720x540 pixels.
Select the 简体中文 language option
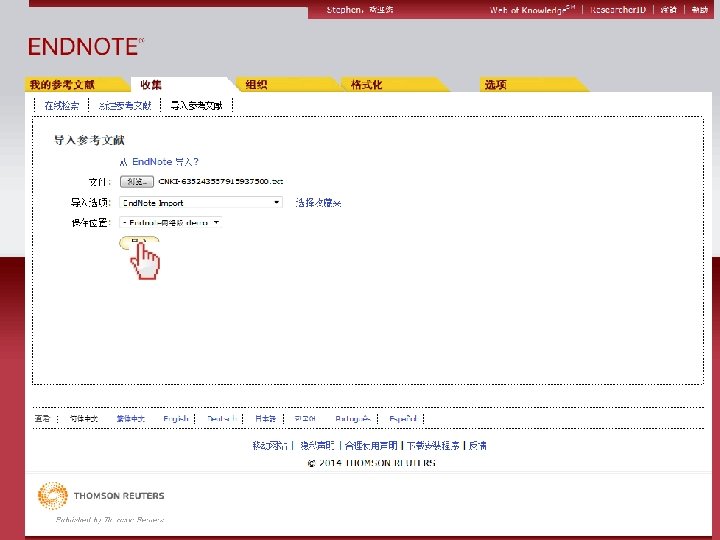pyautogui.click(x=84, y=418)
